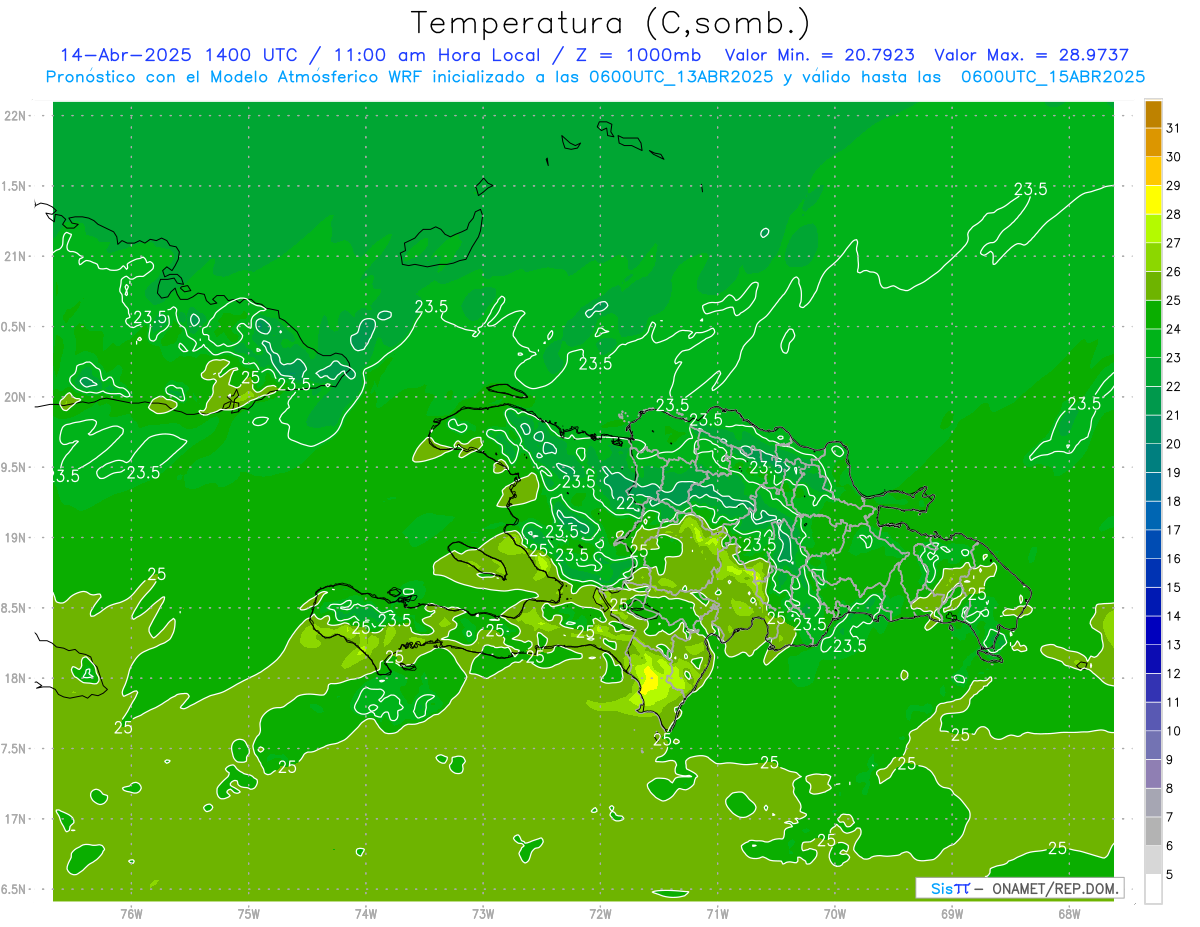The image size is (1200, 927).
Task: Click the colorbar label '10'
Action: click(1174, 731)
